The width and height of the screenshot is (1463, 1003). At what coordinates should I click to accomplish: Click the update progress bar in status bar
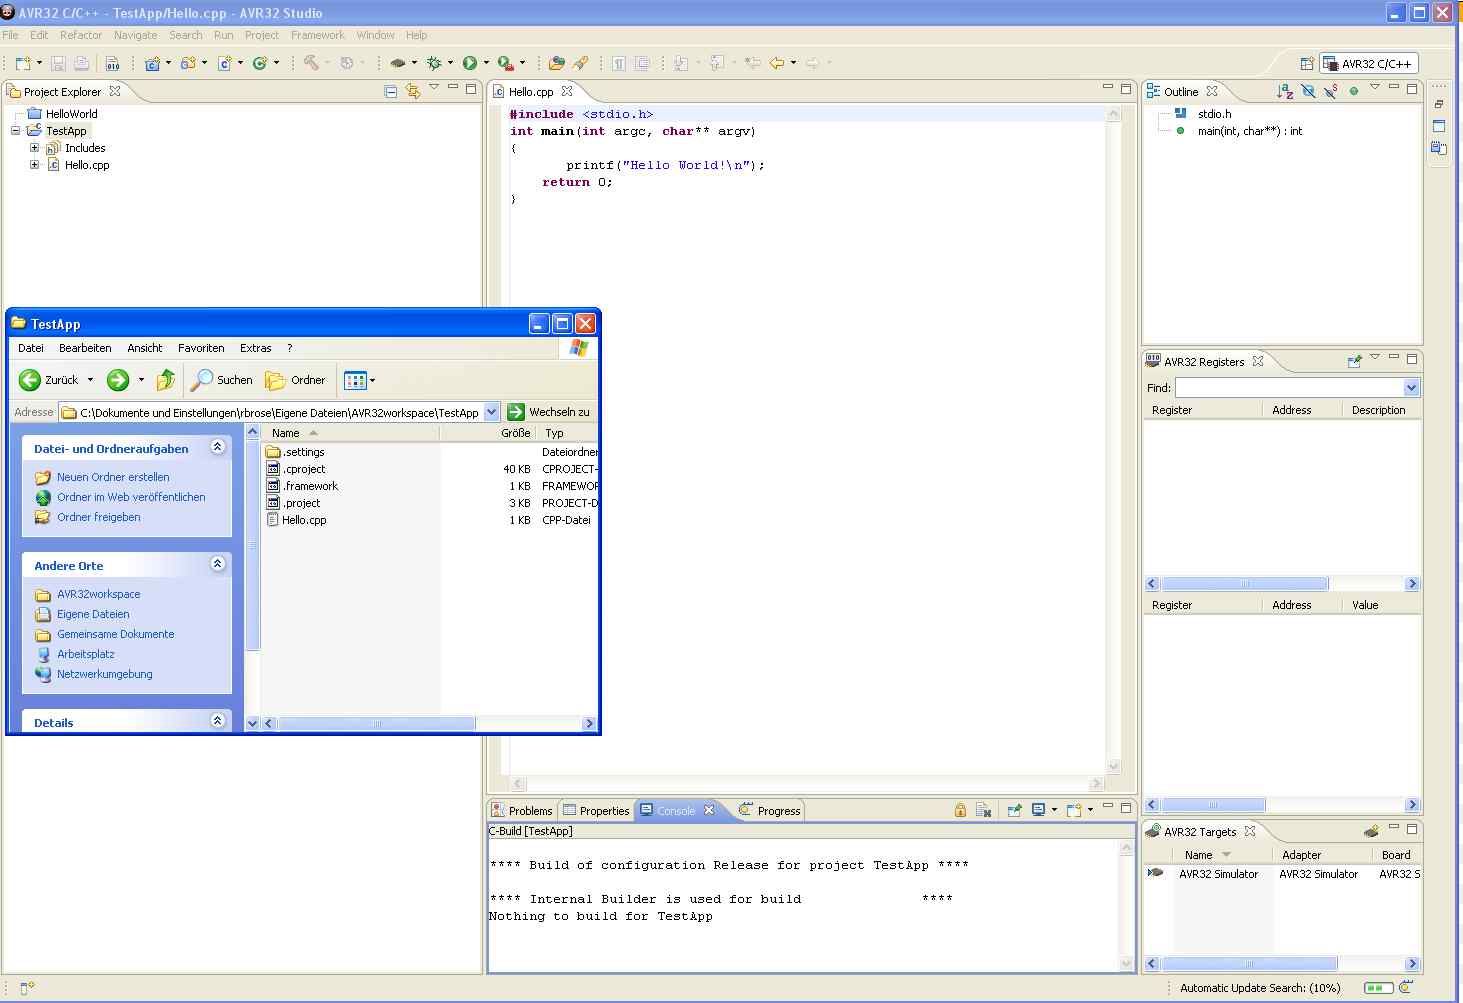pos(1379,987)
